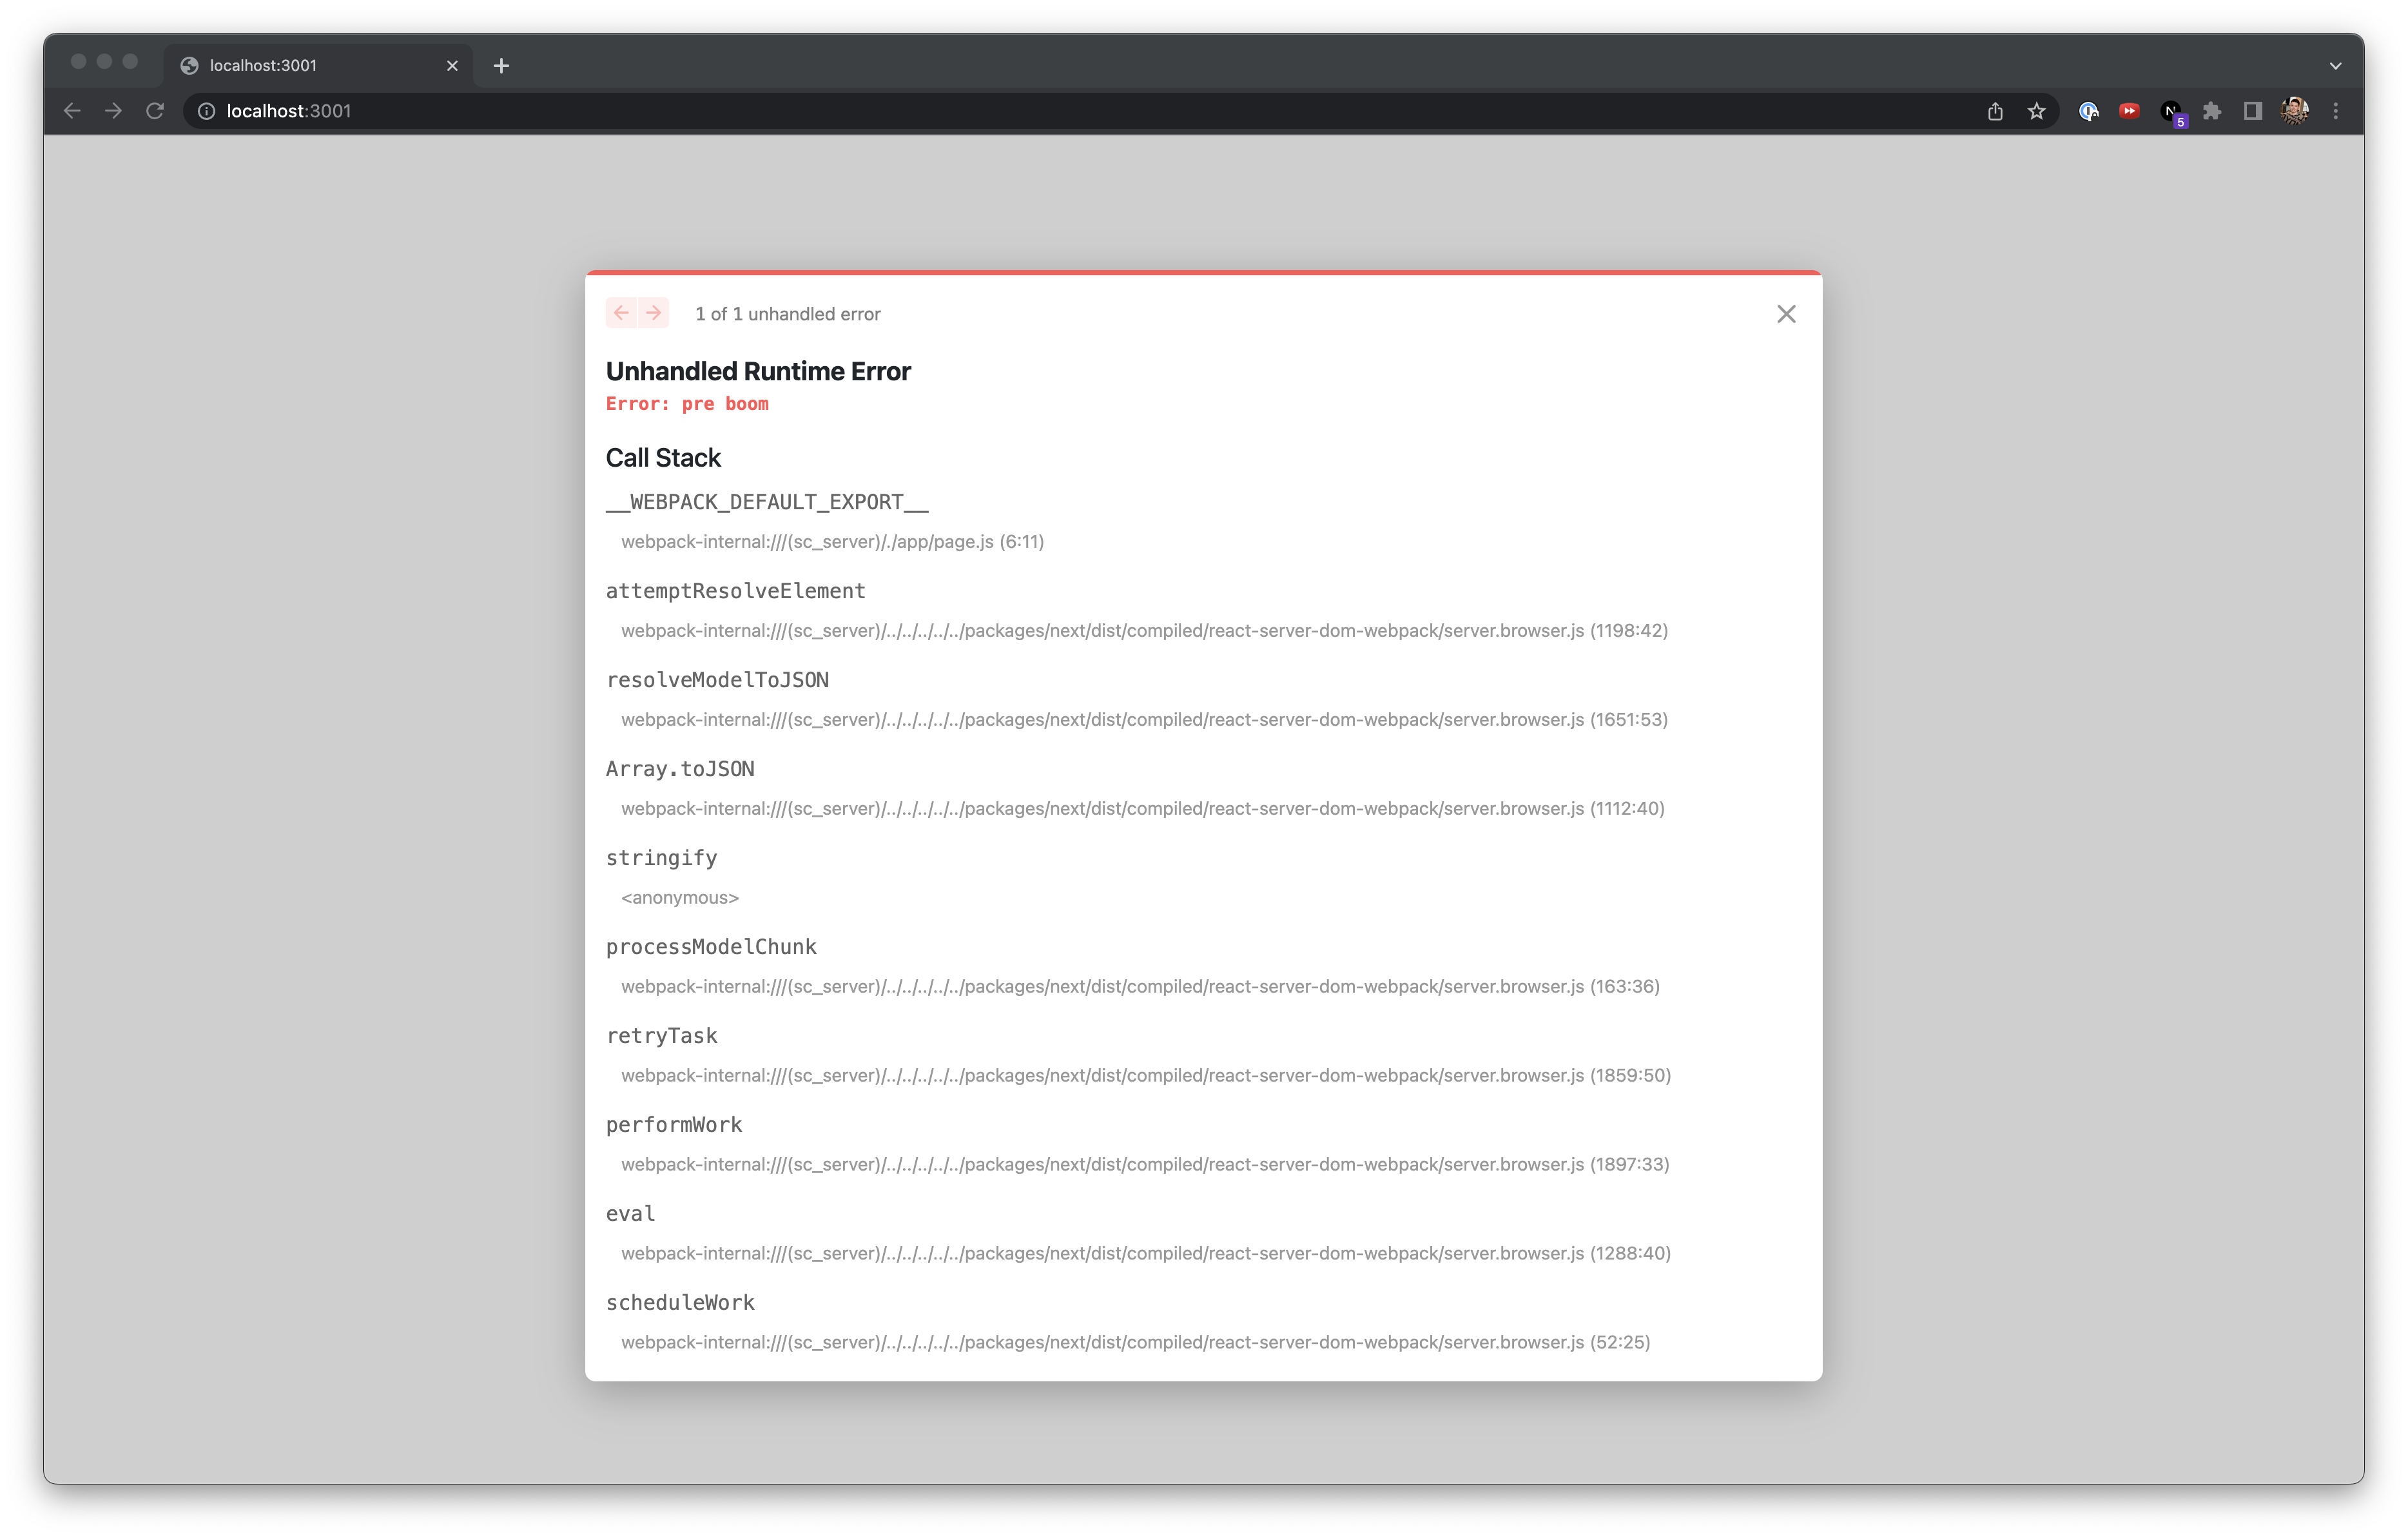
Task: Open the browser extensions puzzle menu
Action: (x=2212, y=111)
